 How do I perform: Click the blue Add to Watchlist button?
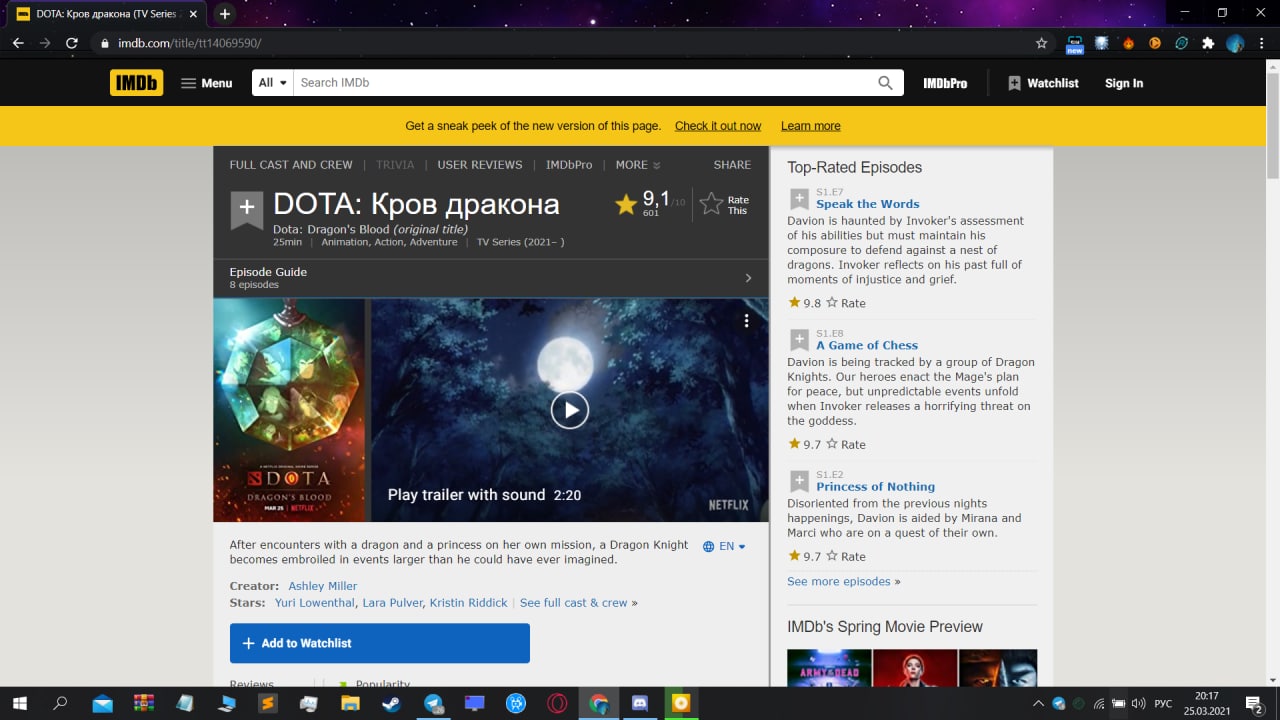(379, 643)
